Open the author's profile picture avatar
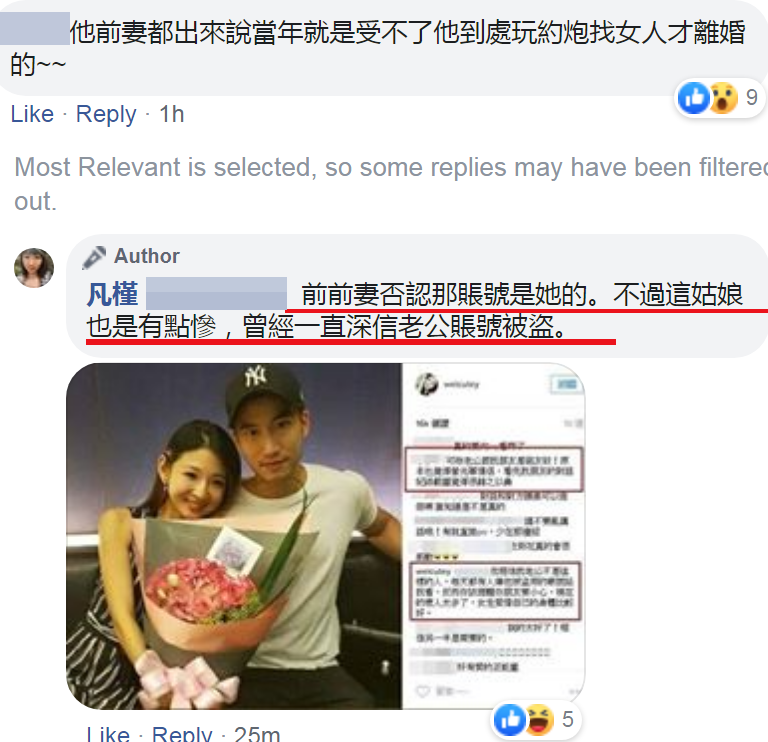Screen dimensions: 768x742 [34, 268]
